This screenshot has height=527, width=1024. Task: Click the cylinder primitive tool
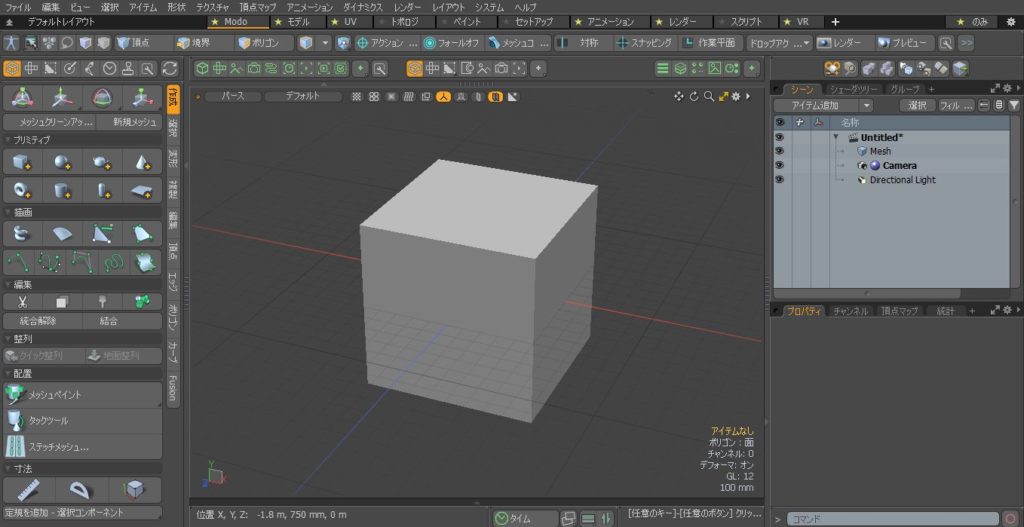pyautogui.click(x=62, y=189)
